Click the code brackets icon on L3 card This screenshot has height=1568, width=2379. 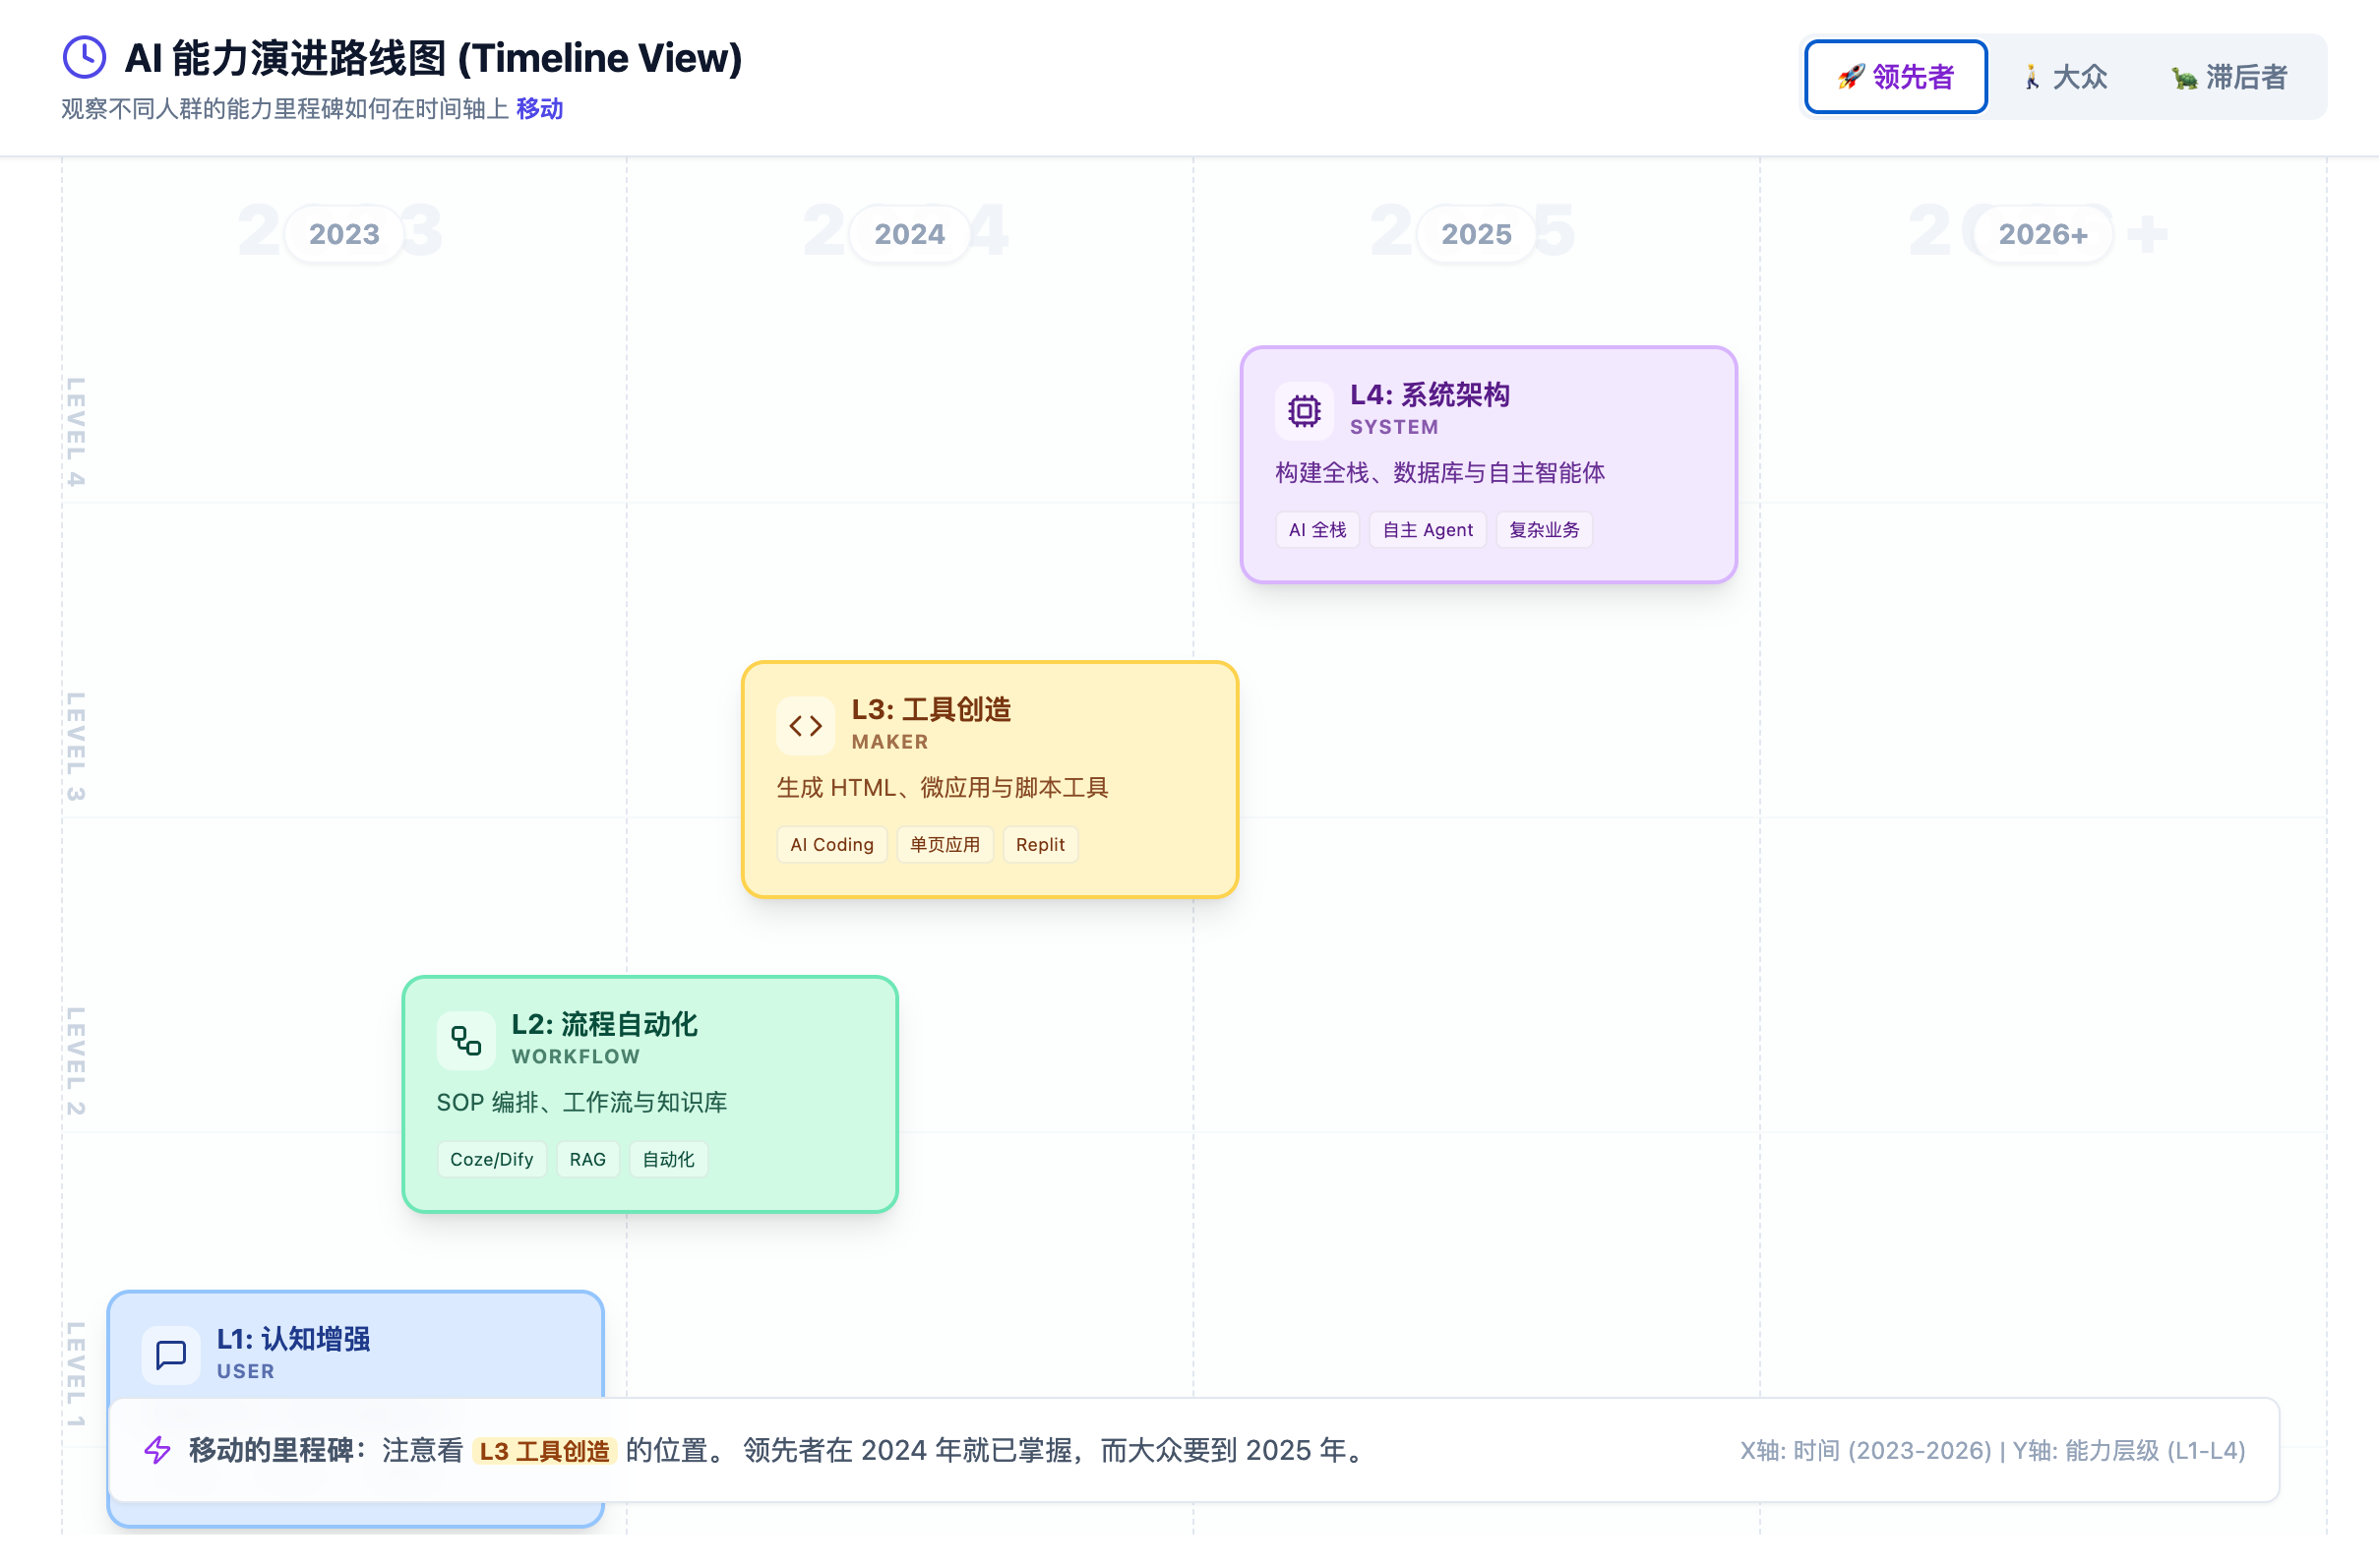point(805,726)
